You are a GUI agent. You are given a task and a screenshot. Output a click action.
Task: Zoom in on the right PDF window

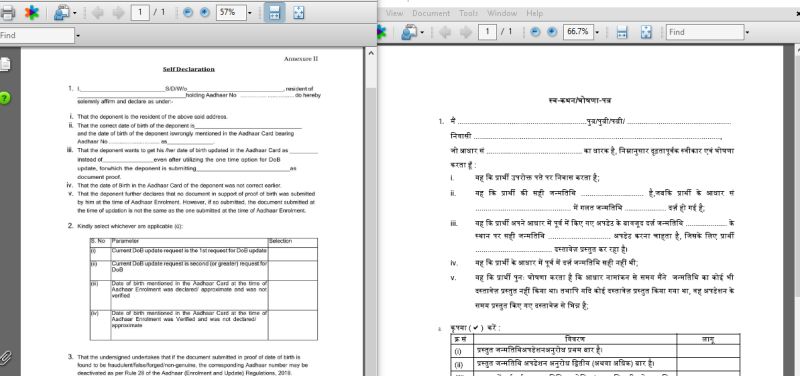(x=552, y=32)
